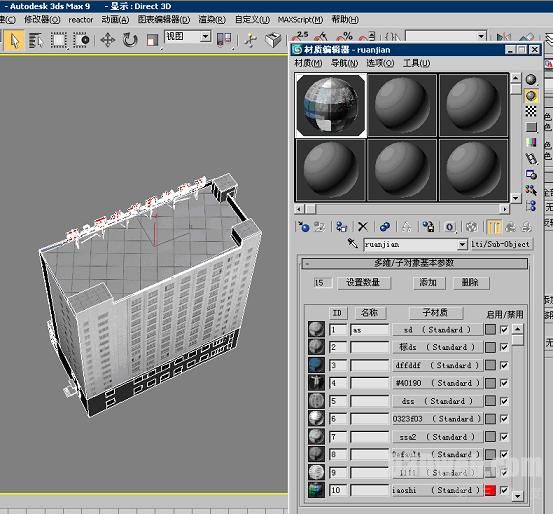Uncheck enable box for sub-material 5
This screenshot has height=514, width=553.
pyautogui.click(x=504, y=401)
